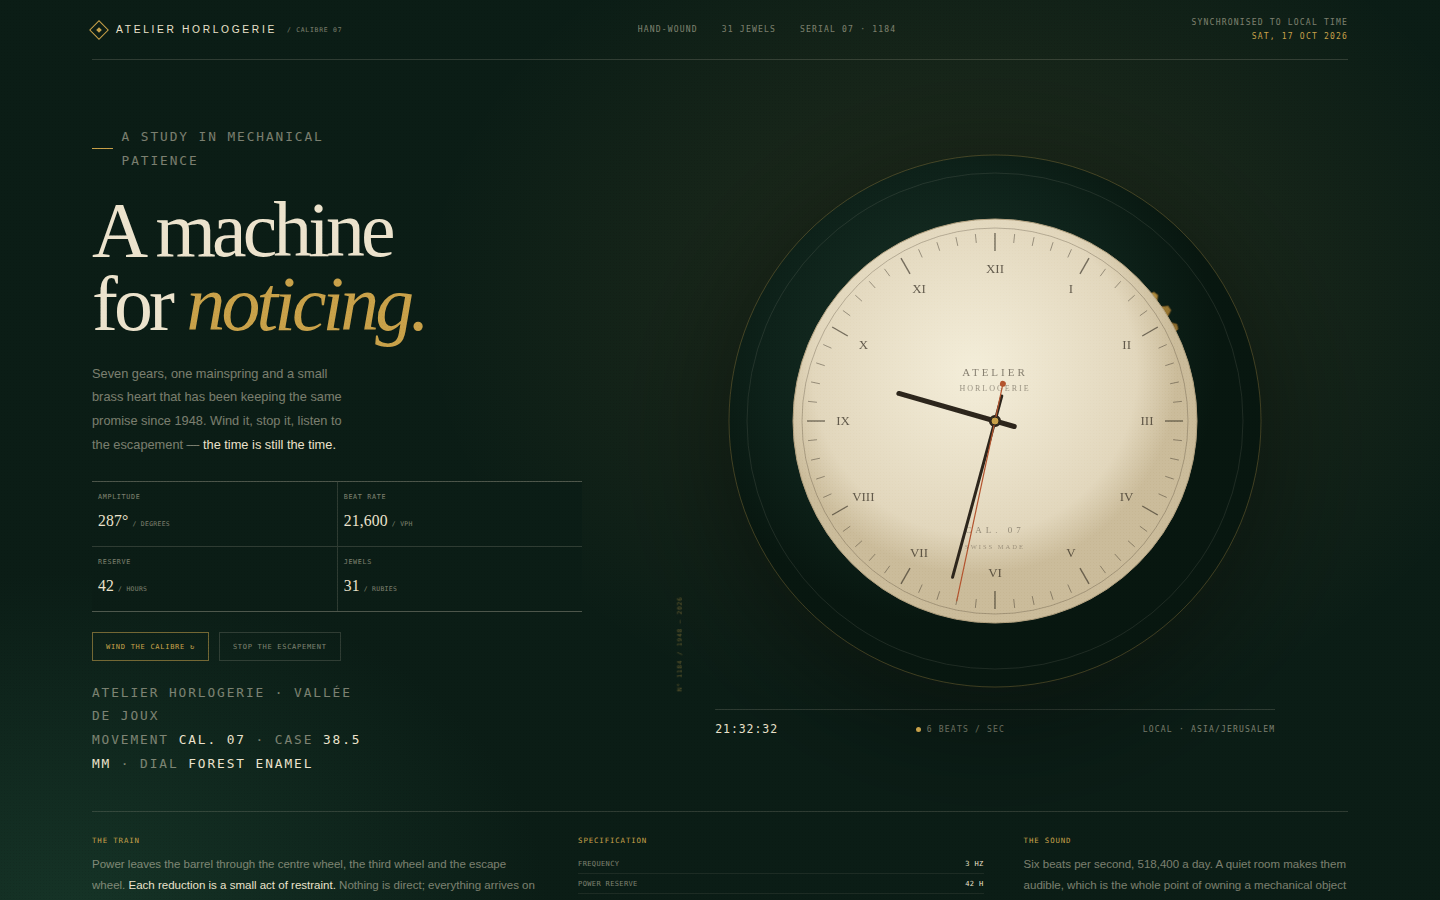1440x900 pixels.
Task: Click the Atelier Horlogerie diamond logo icon
Action: click(x=99, y=30)
